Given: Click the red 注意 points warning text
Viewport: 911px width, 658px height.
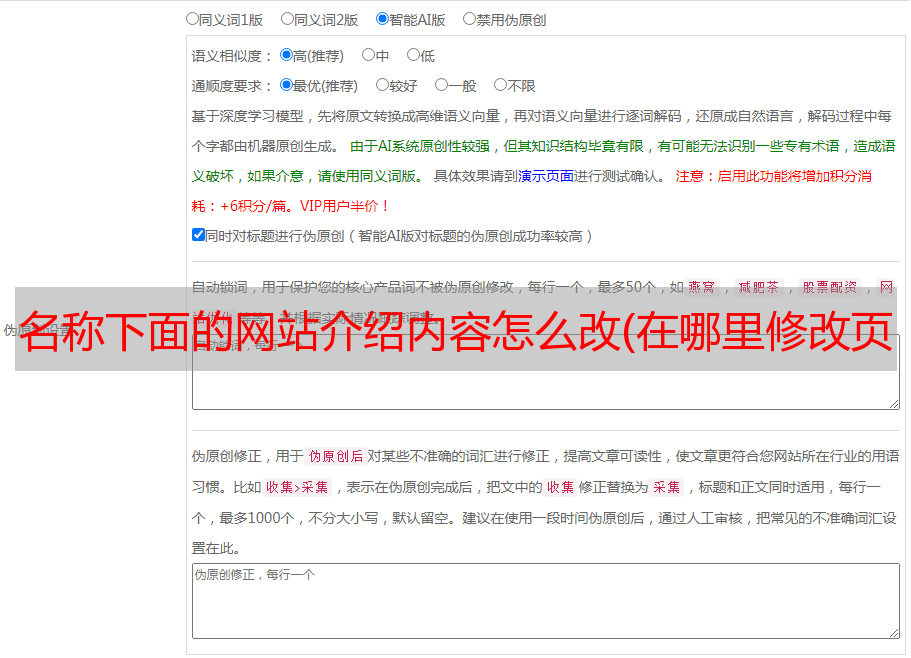Looking at the screenshot, I should (532, 191).
